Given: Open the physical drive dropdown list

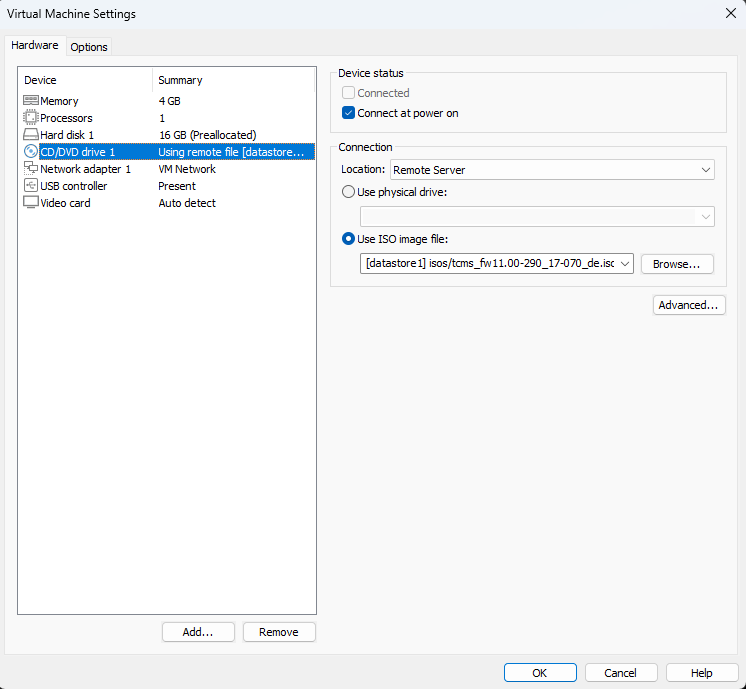Looking at the screenshot, I should pyautogui.click(x=706, y=217).
